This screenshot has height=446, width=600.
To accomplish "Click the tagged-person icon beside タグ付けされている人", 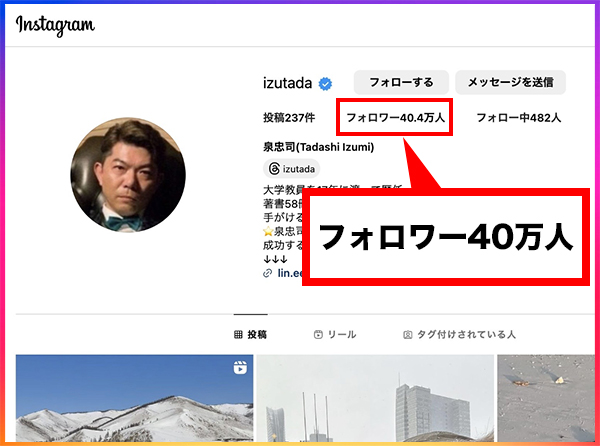I will (407, 335).
